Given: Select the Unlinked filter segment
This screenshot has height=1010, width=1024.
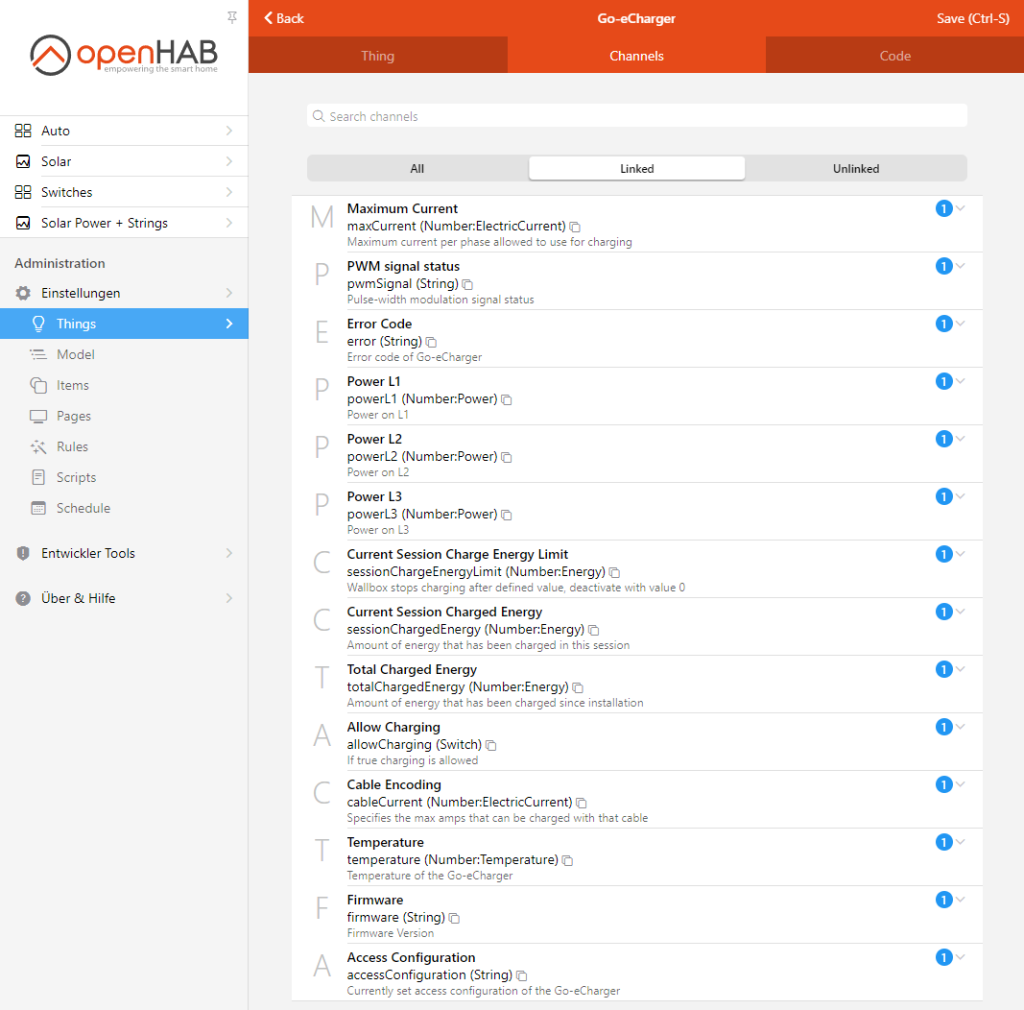Looking at the screenshot, I should point(856,168).
